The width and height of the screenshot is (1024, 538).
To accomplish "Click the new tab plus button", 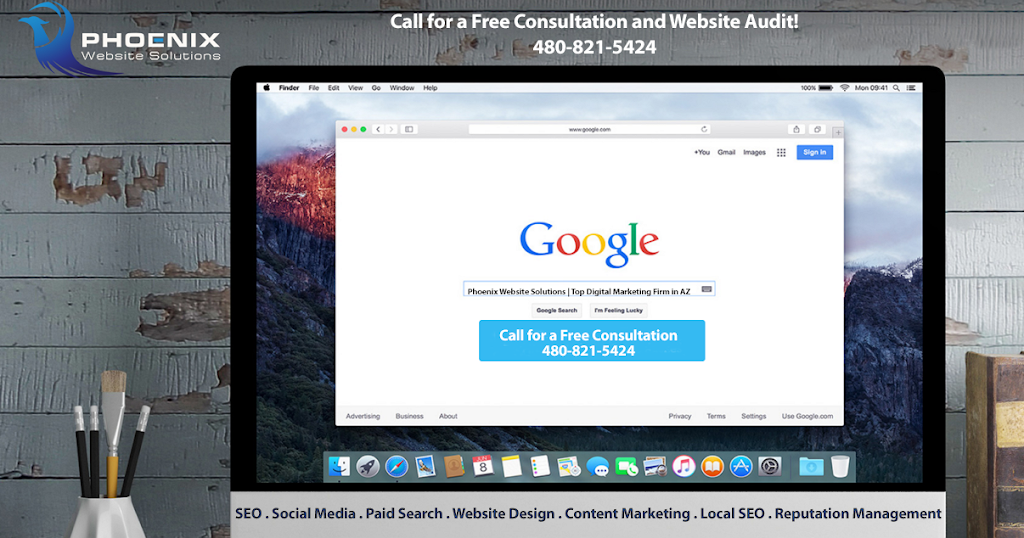I will (838, 133).
